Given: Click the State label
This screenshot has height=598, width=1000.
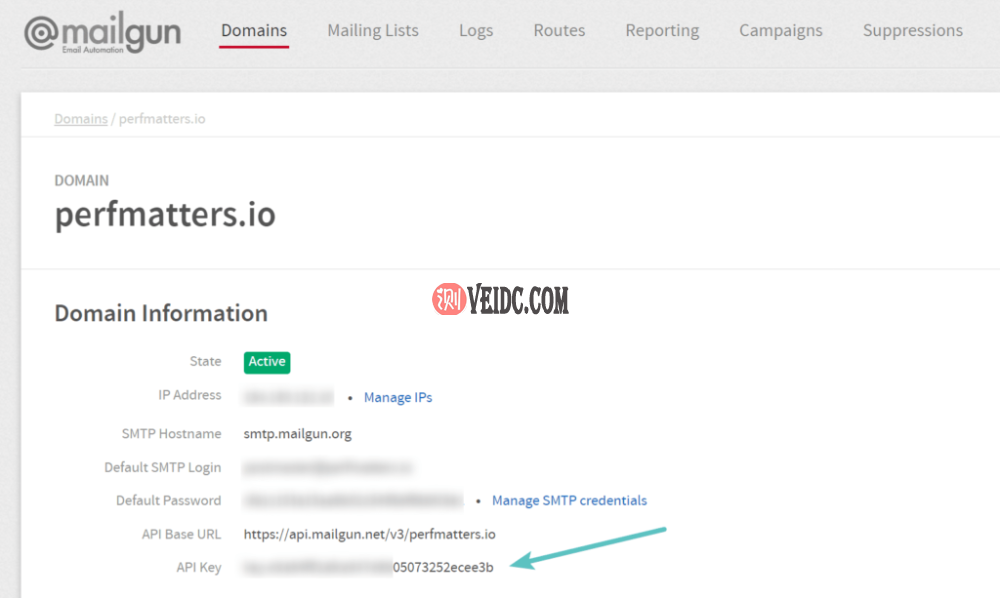Looking at the screenshot, I should [205, 361].
